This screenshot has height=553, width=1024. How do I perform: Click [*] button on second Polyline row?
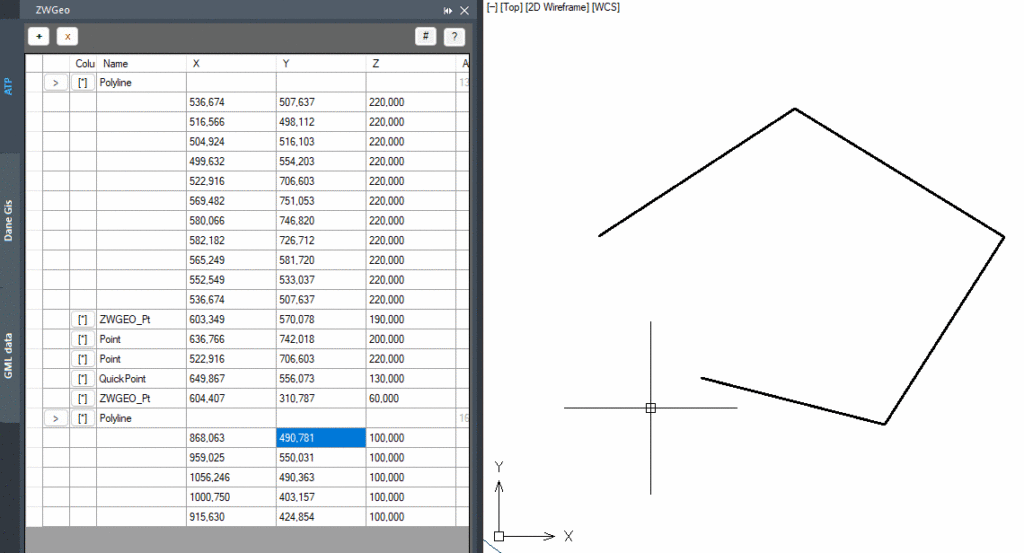(x=83, y=419)
